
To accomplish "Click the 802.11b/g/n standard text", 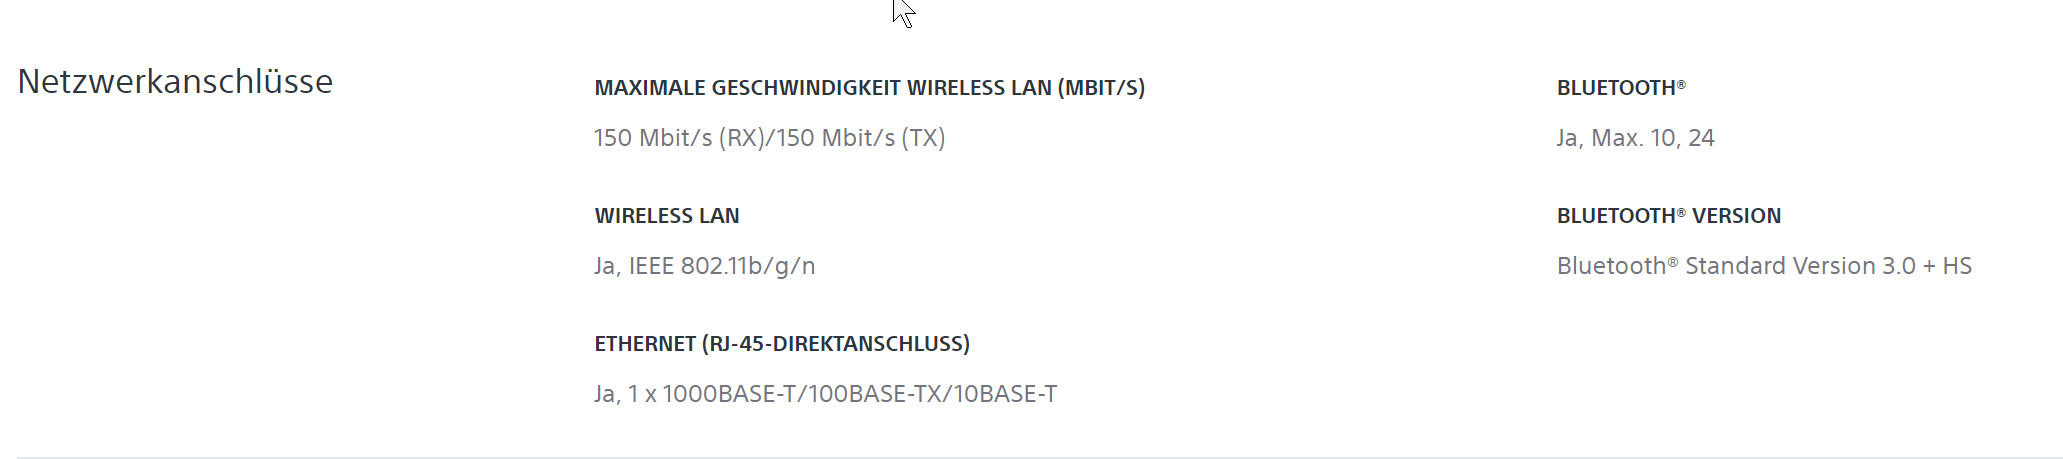I will click(x=748, y=266).
